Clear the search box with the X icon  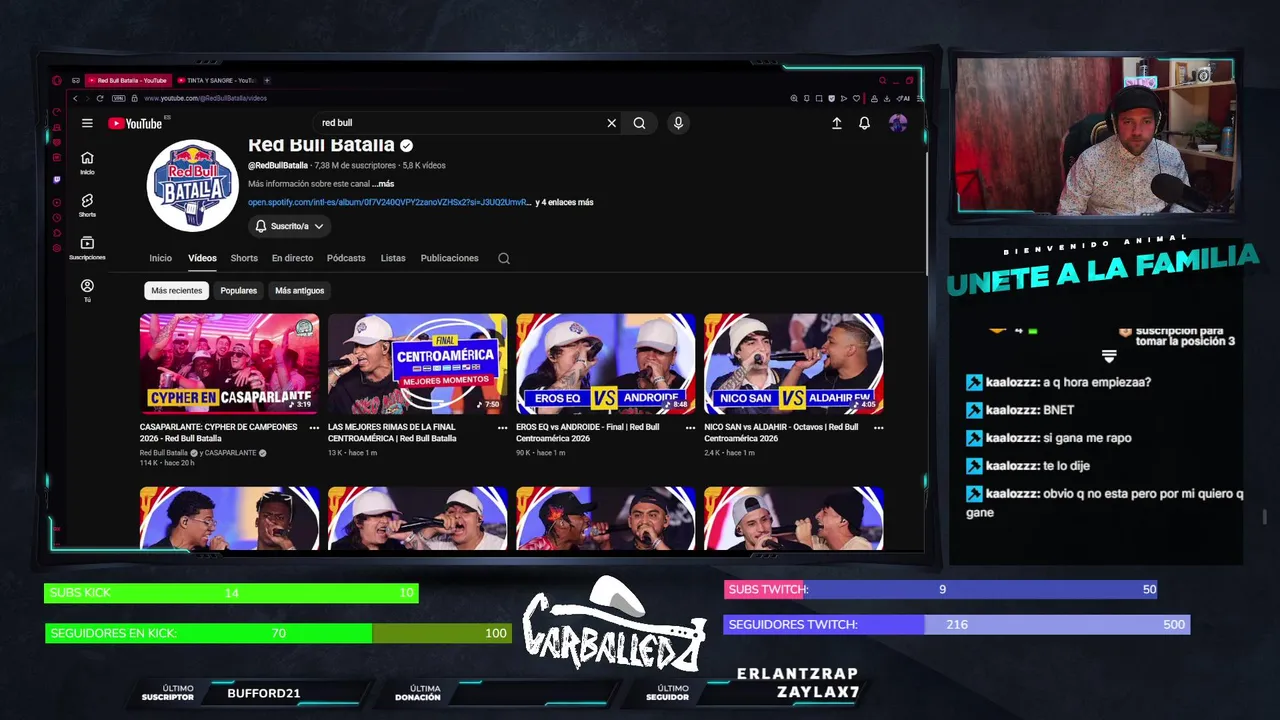click(x=612, y=123)
